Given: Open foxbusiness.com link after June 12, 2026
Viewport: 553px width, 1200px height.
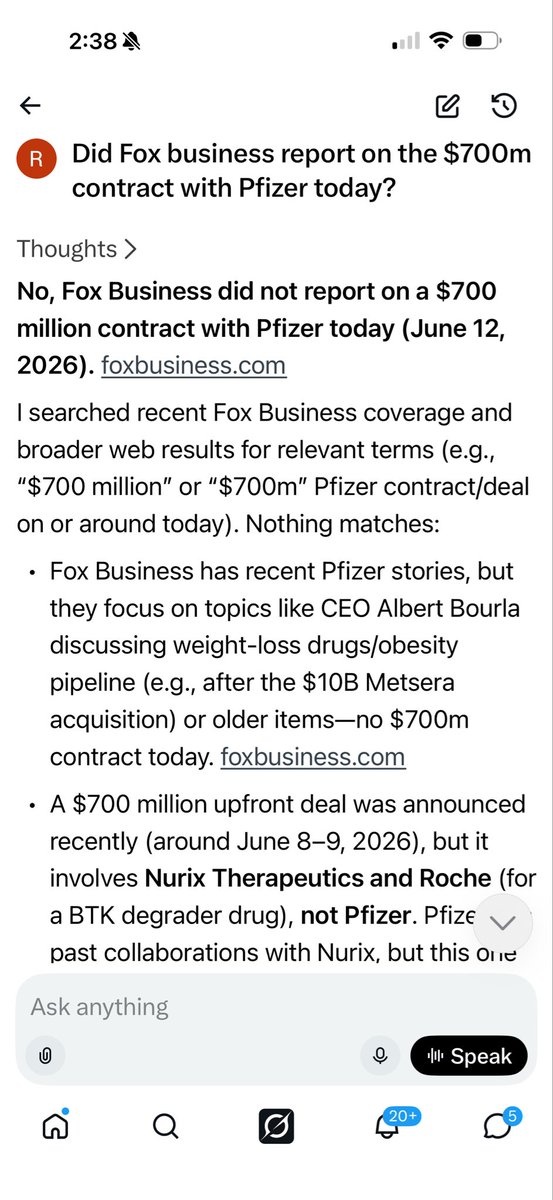Looking at the screenshot, I should point(194,366).
